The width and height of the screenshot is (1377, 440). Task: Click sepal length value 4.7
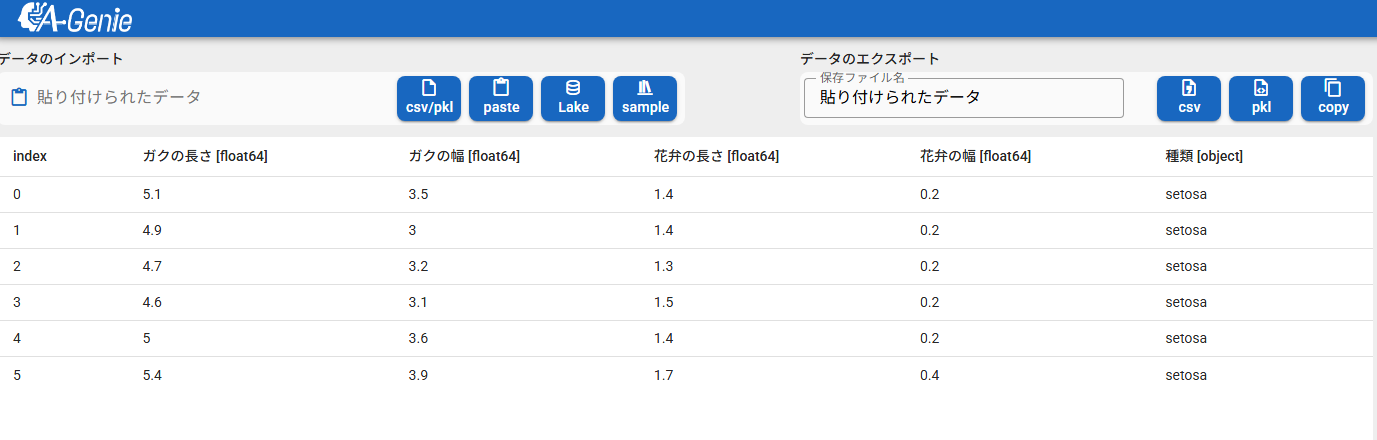152,266
